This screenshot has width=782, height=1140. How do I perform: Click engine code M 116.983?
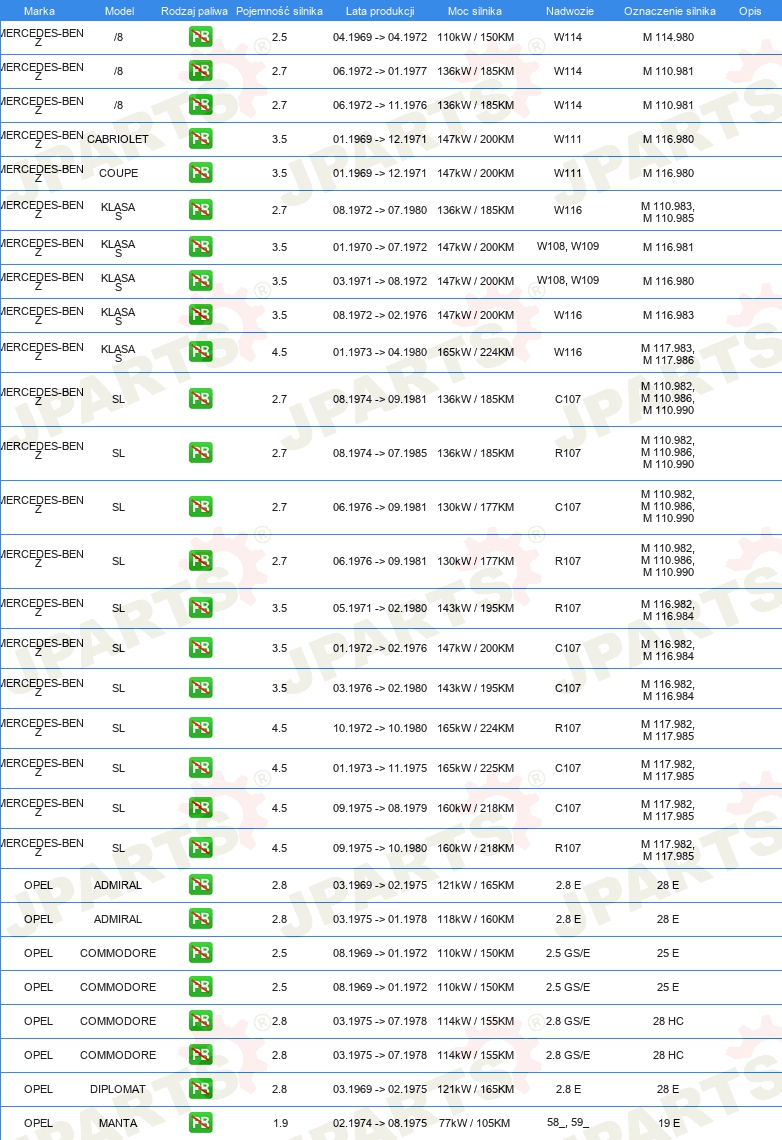coord(668,315)
